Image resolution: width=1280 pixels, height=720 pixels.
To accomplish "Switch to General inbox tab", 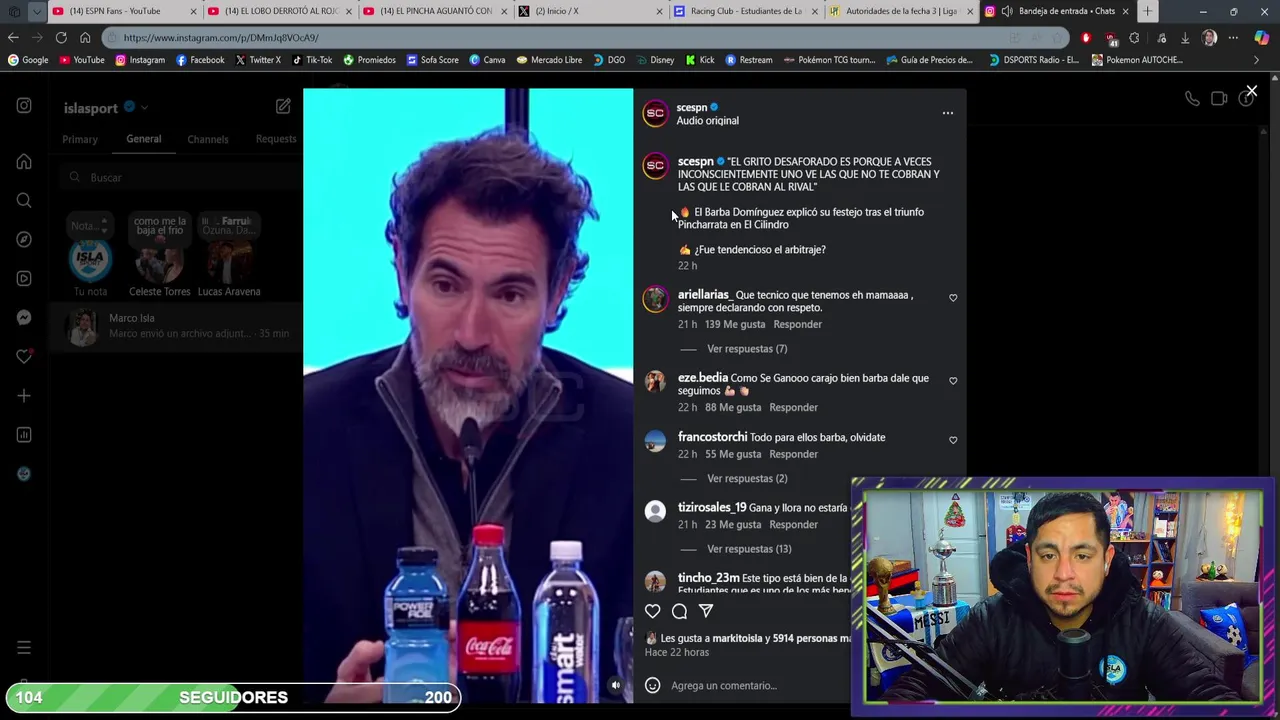I will pyautogui.click(x=143, y=139).
